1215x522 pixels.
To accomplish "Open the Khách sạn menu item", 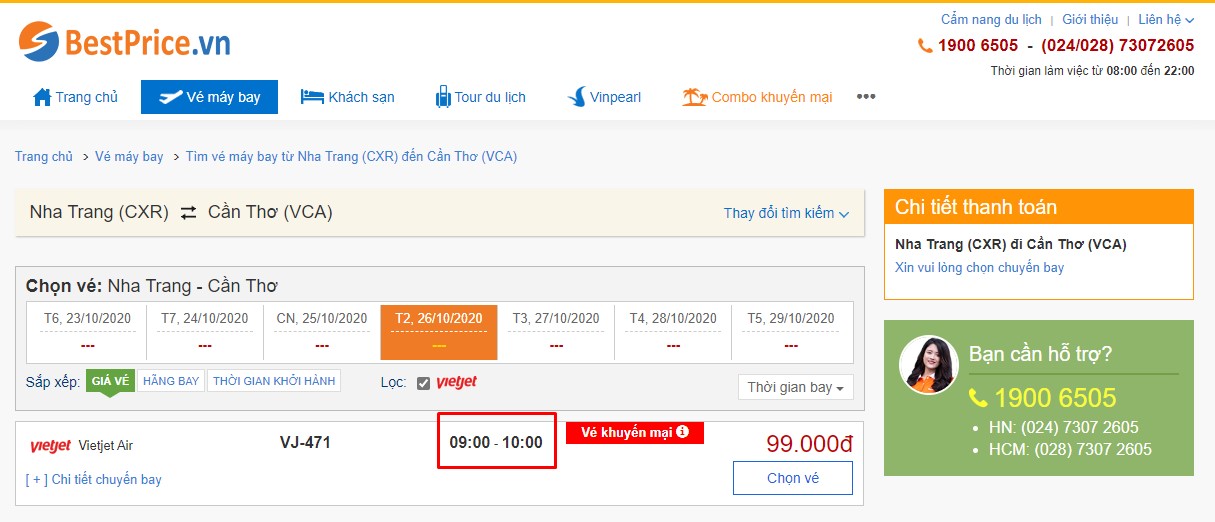I will 348,97.
